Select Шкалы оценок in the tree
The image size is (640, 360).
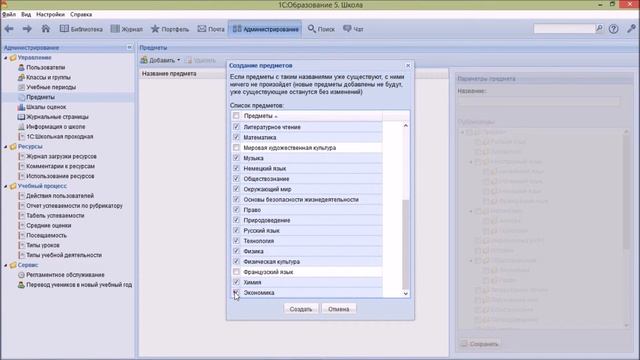(x=46, y=107)
